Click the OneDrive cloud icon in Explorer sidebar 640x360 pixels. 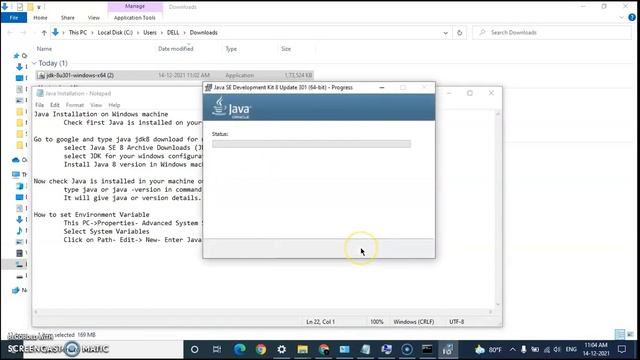click(x=16, y=160)
